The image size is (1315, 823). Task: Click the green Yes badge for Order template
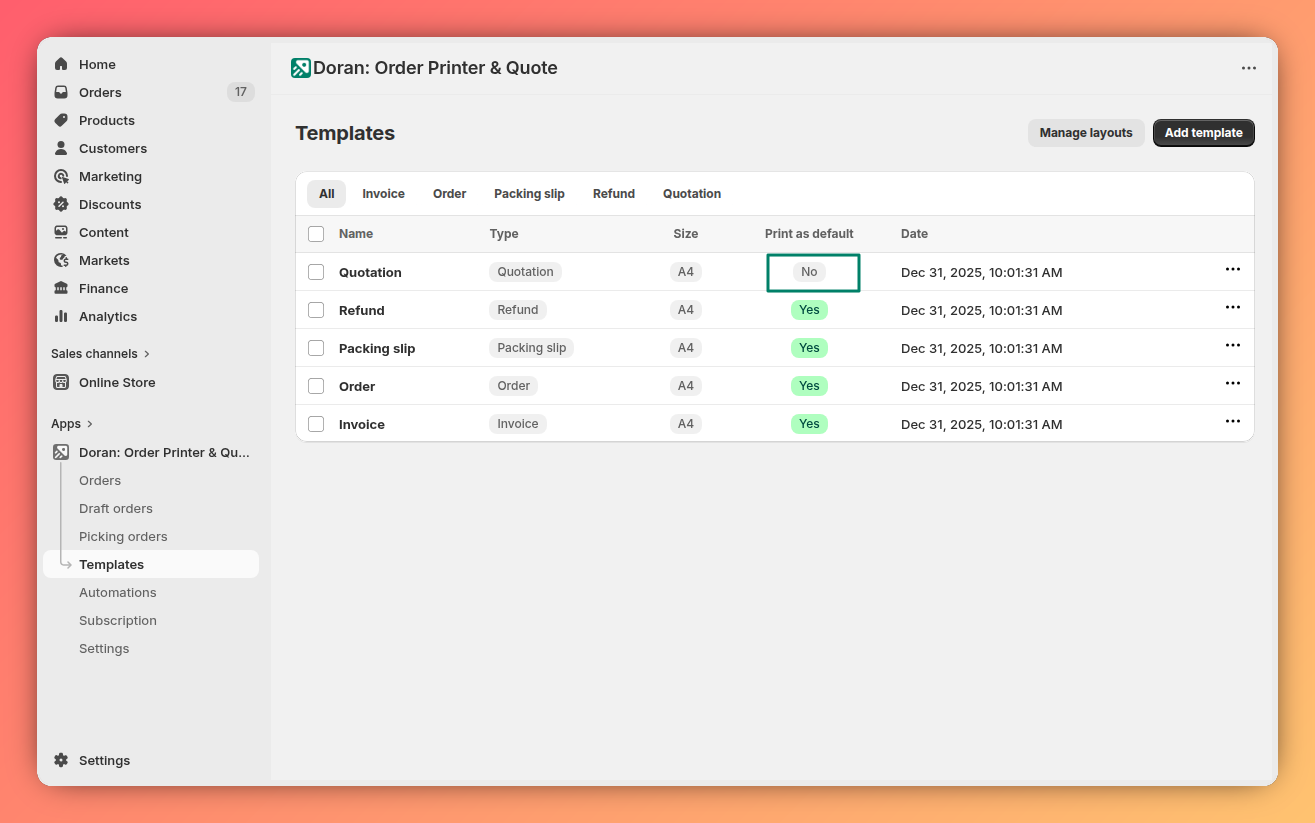point(809,385)
